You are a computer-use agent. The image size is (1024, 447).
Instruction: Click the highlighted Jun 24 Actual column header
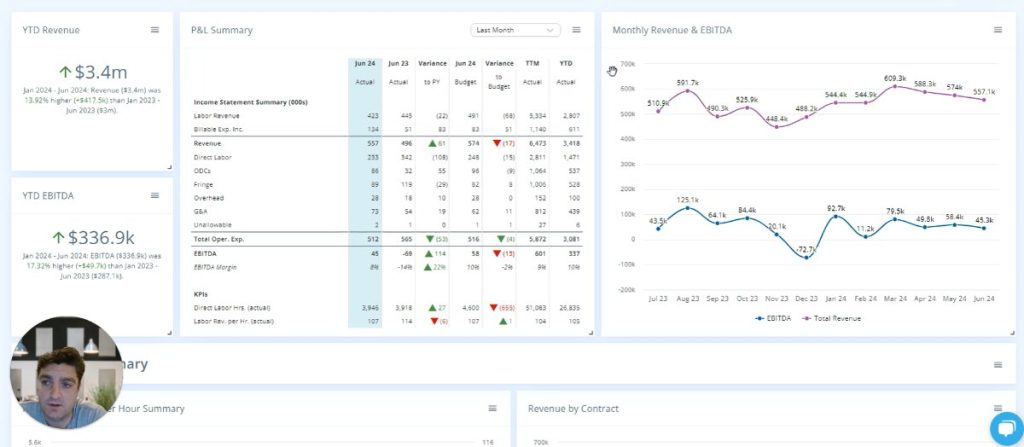pyautogui.click(x=365, y=73)
